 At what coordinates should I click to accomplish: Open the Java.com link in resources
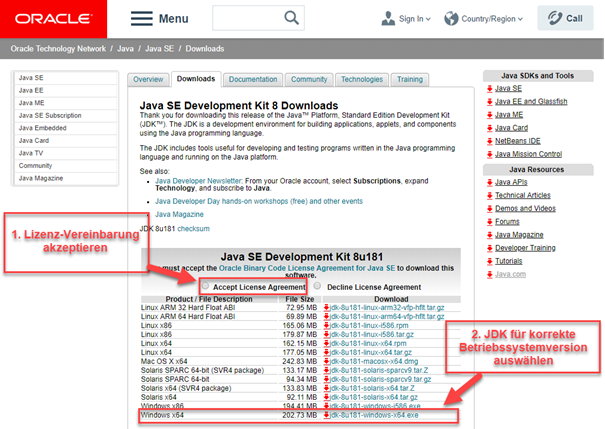coord(510,274)
